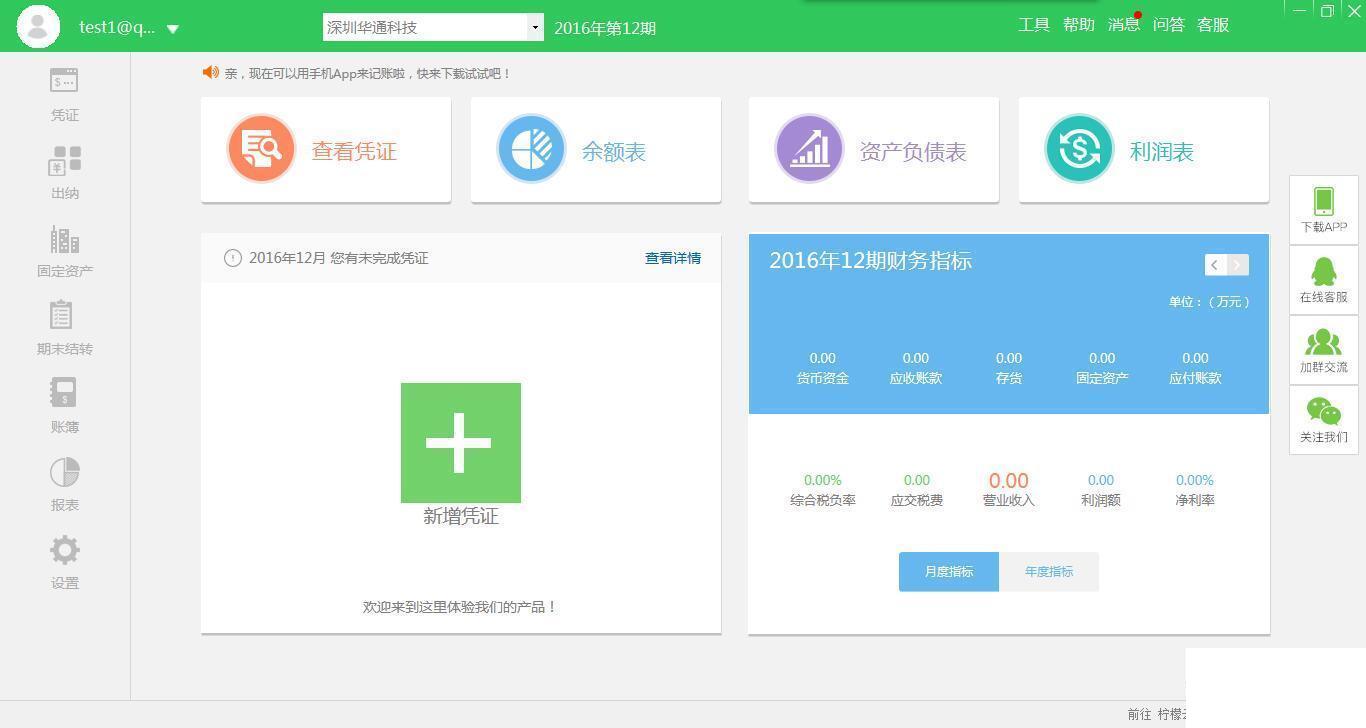1366x728 pixels.
Task: Click the 在线客服 penguin icon
Action: 1323,272
